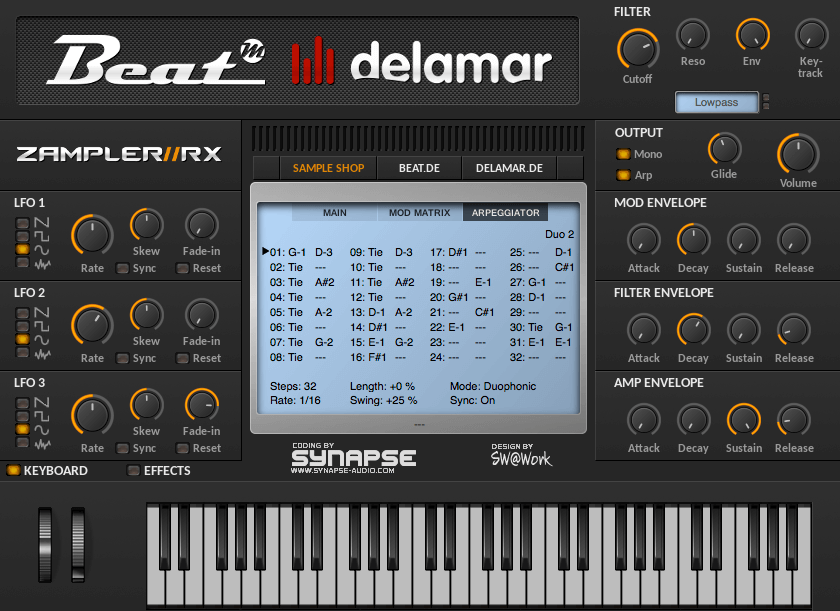Screen dimensions: 840x611
Task: Click the Glide knob
Action: point(724,149)
